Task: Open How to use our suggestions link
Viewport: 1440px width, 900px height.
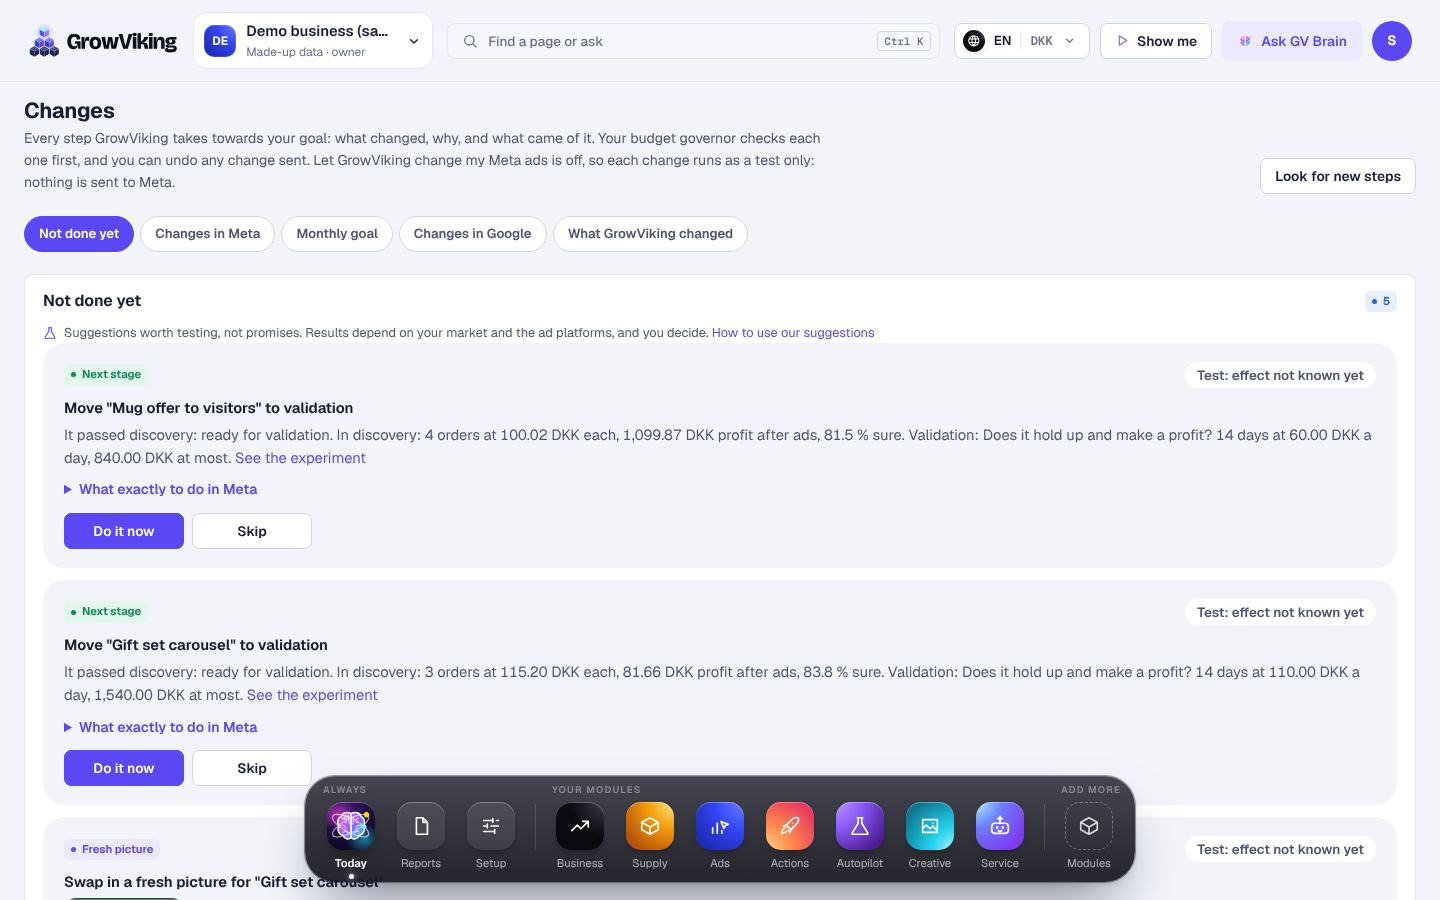Action: tap(793, 333)
